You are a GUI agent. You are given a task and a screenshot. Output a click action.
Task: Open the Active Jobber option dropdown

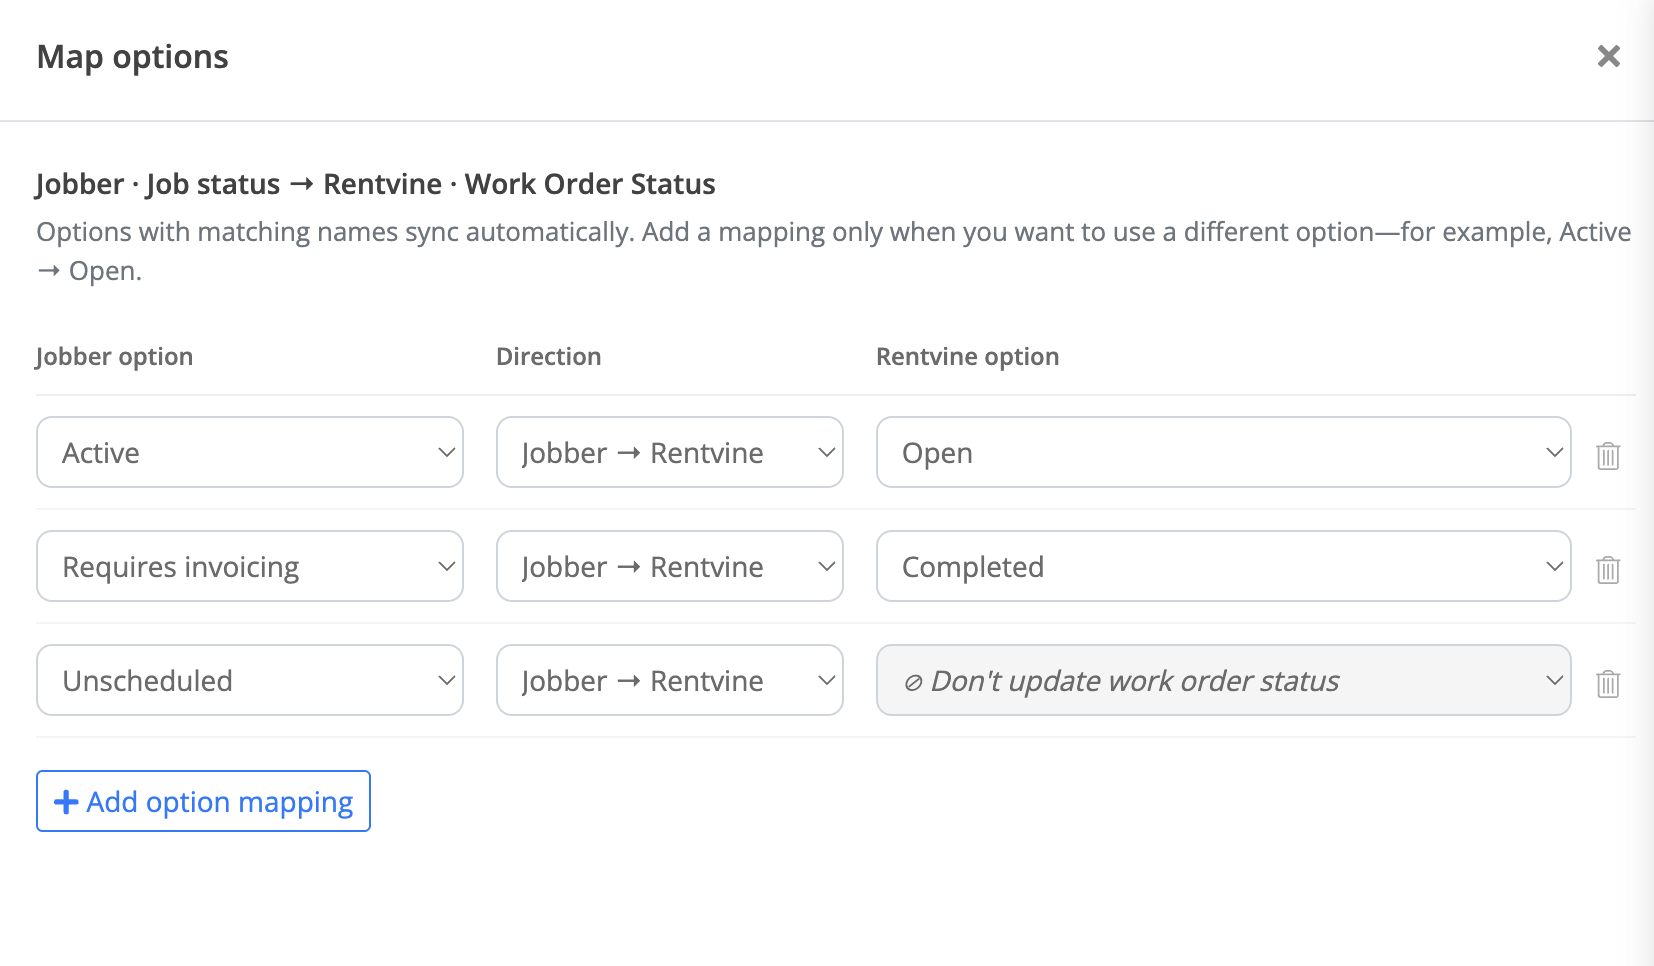coord(250,452)
